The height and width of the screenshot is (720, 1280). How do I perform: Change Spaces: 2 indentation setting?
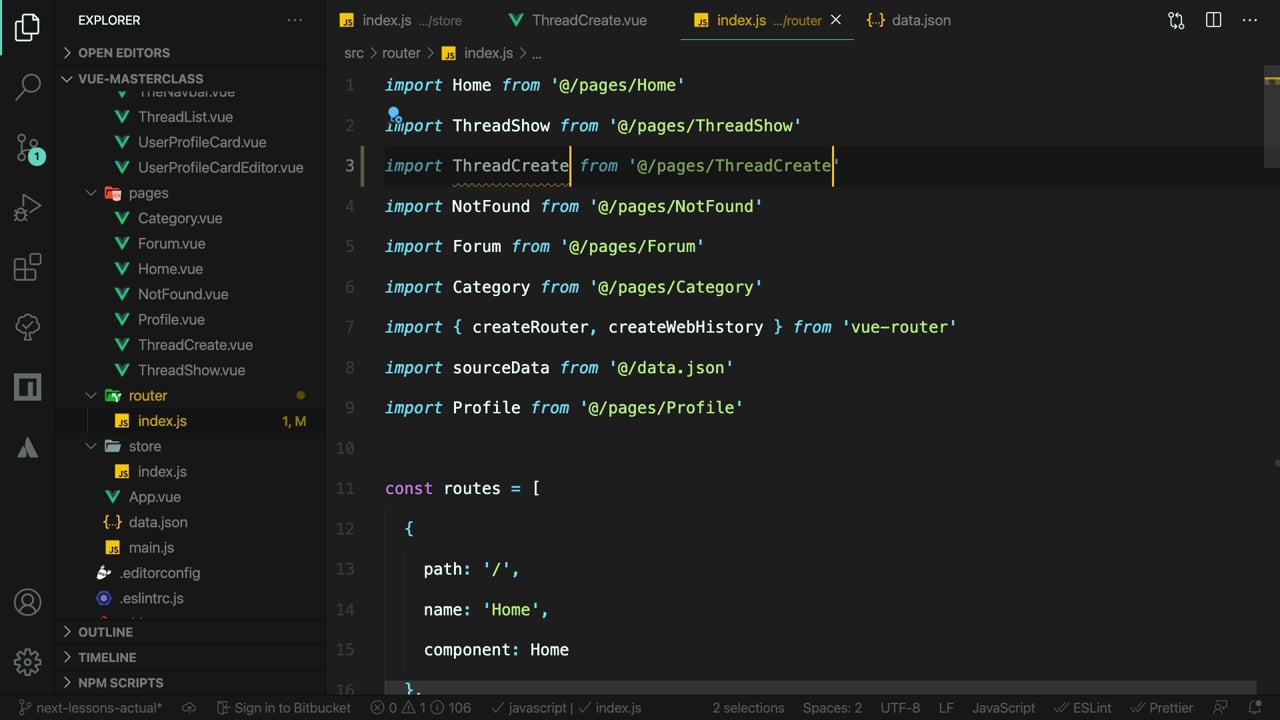coord(832,708)
